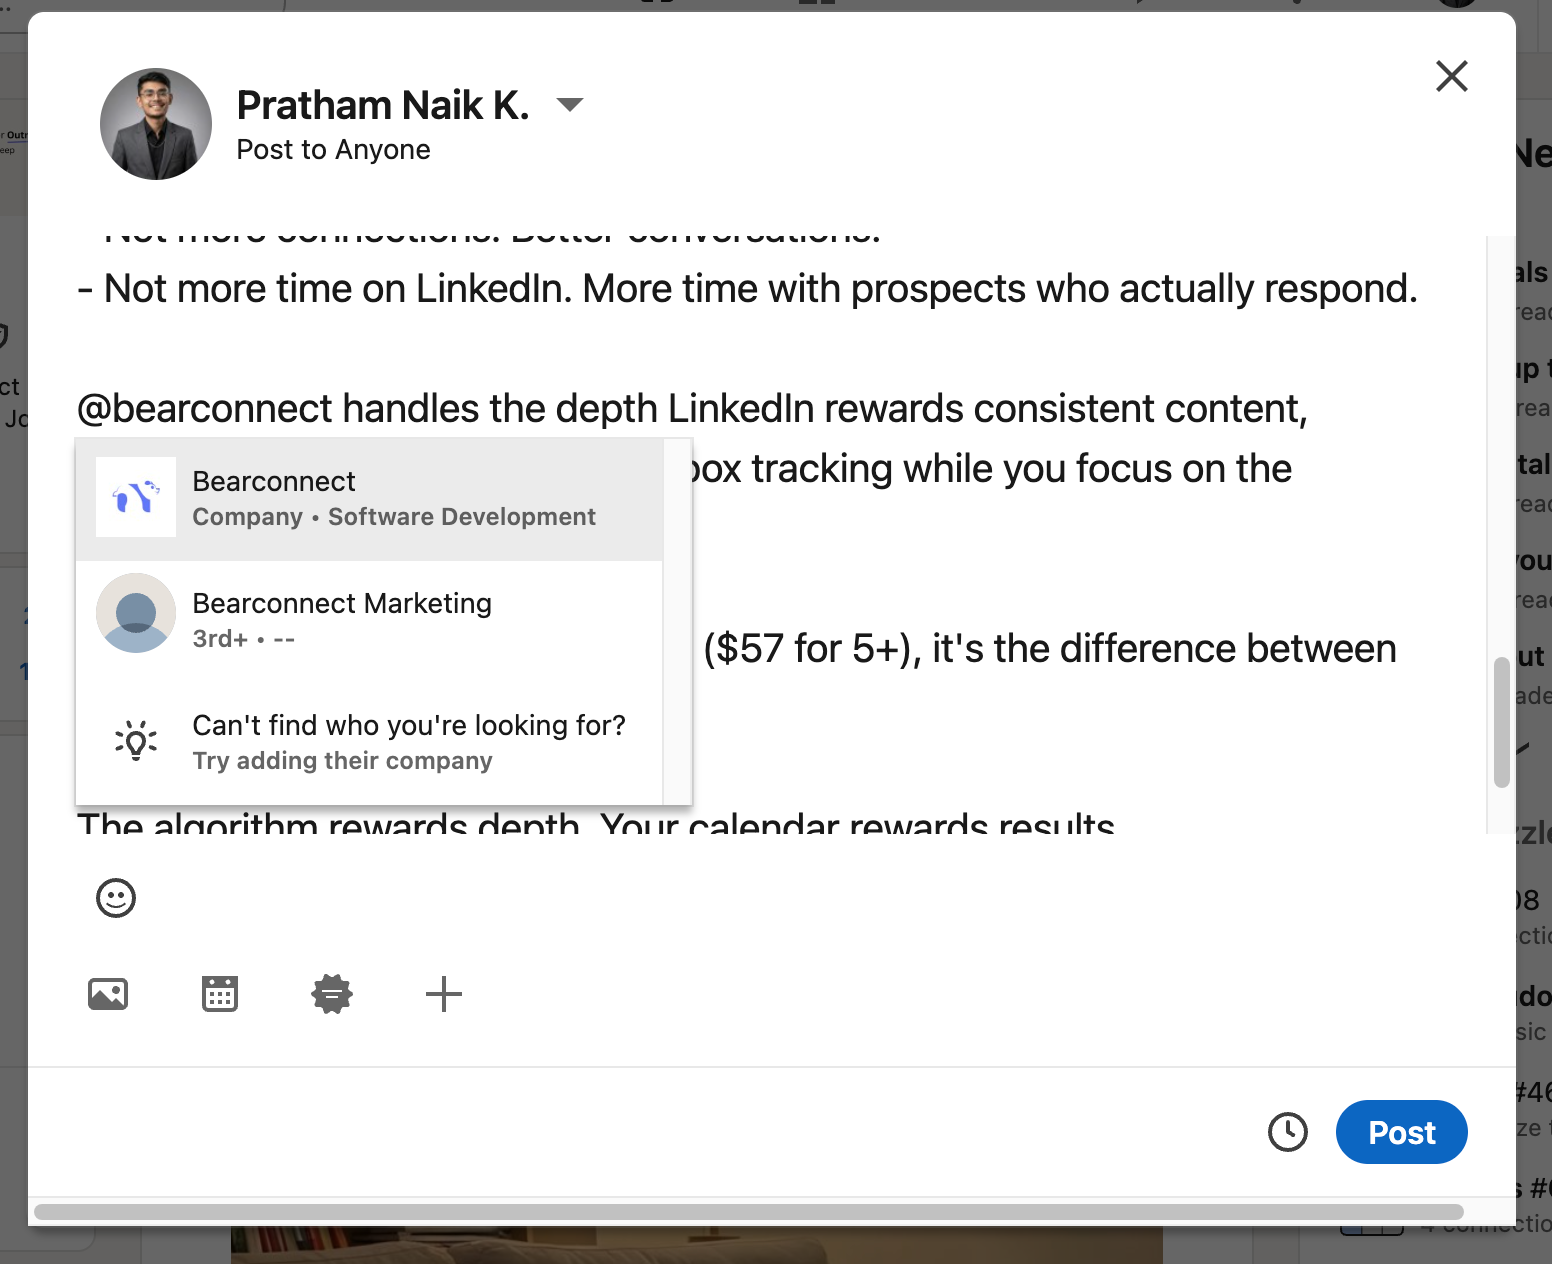
Task: Click the post editor vertical scrollbar thumb
Action: tap(1501, 722)
